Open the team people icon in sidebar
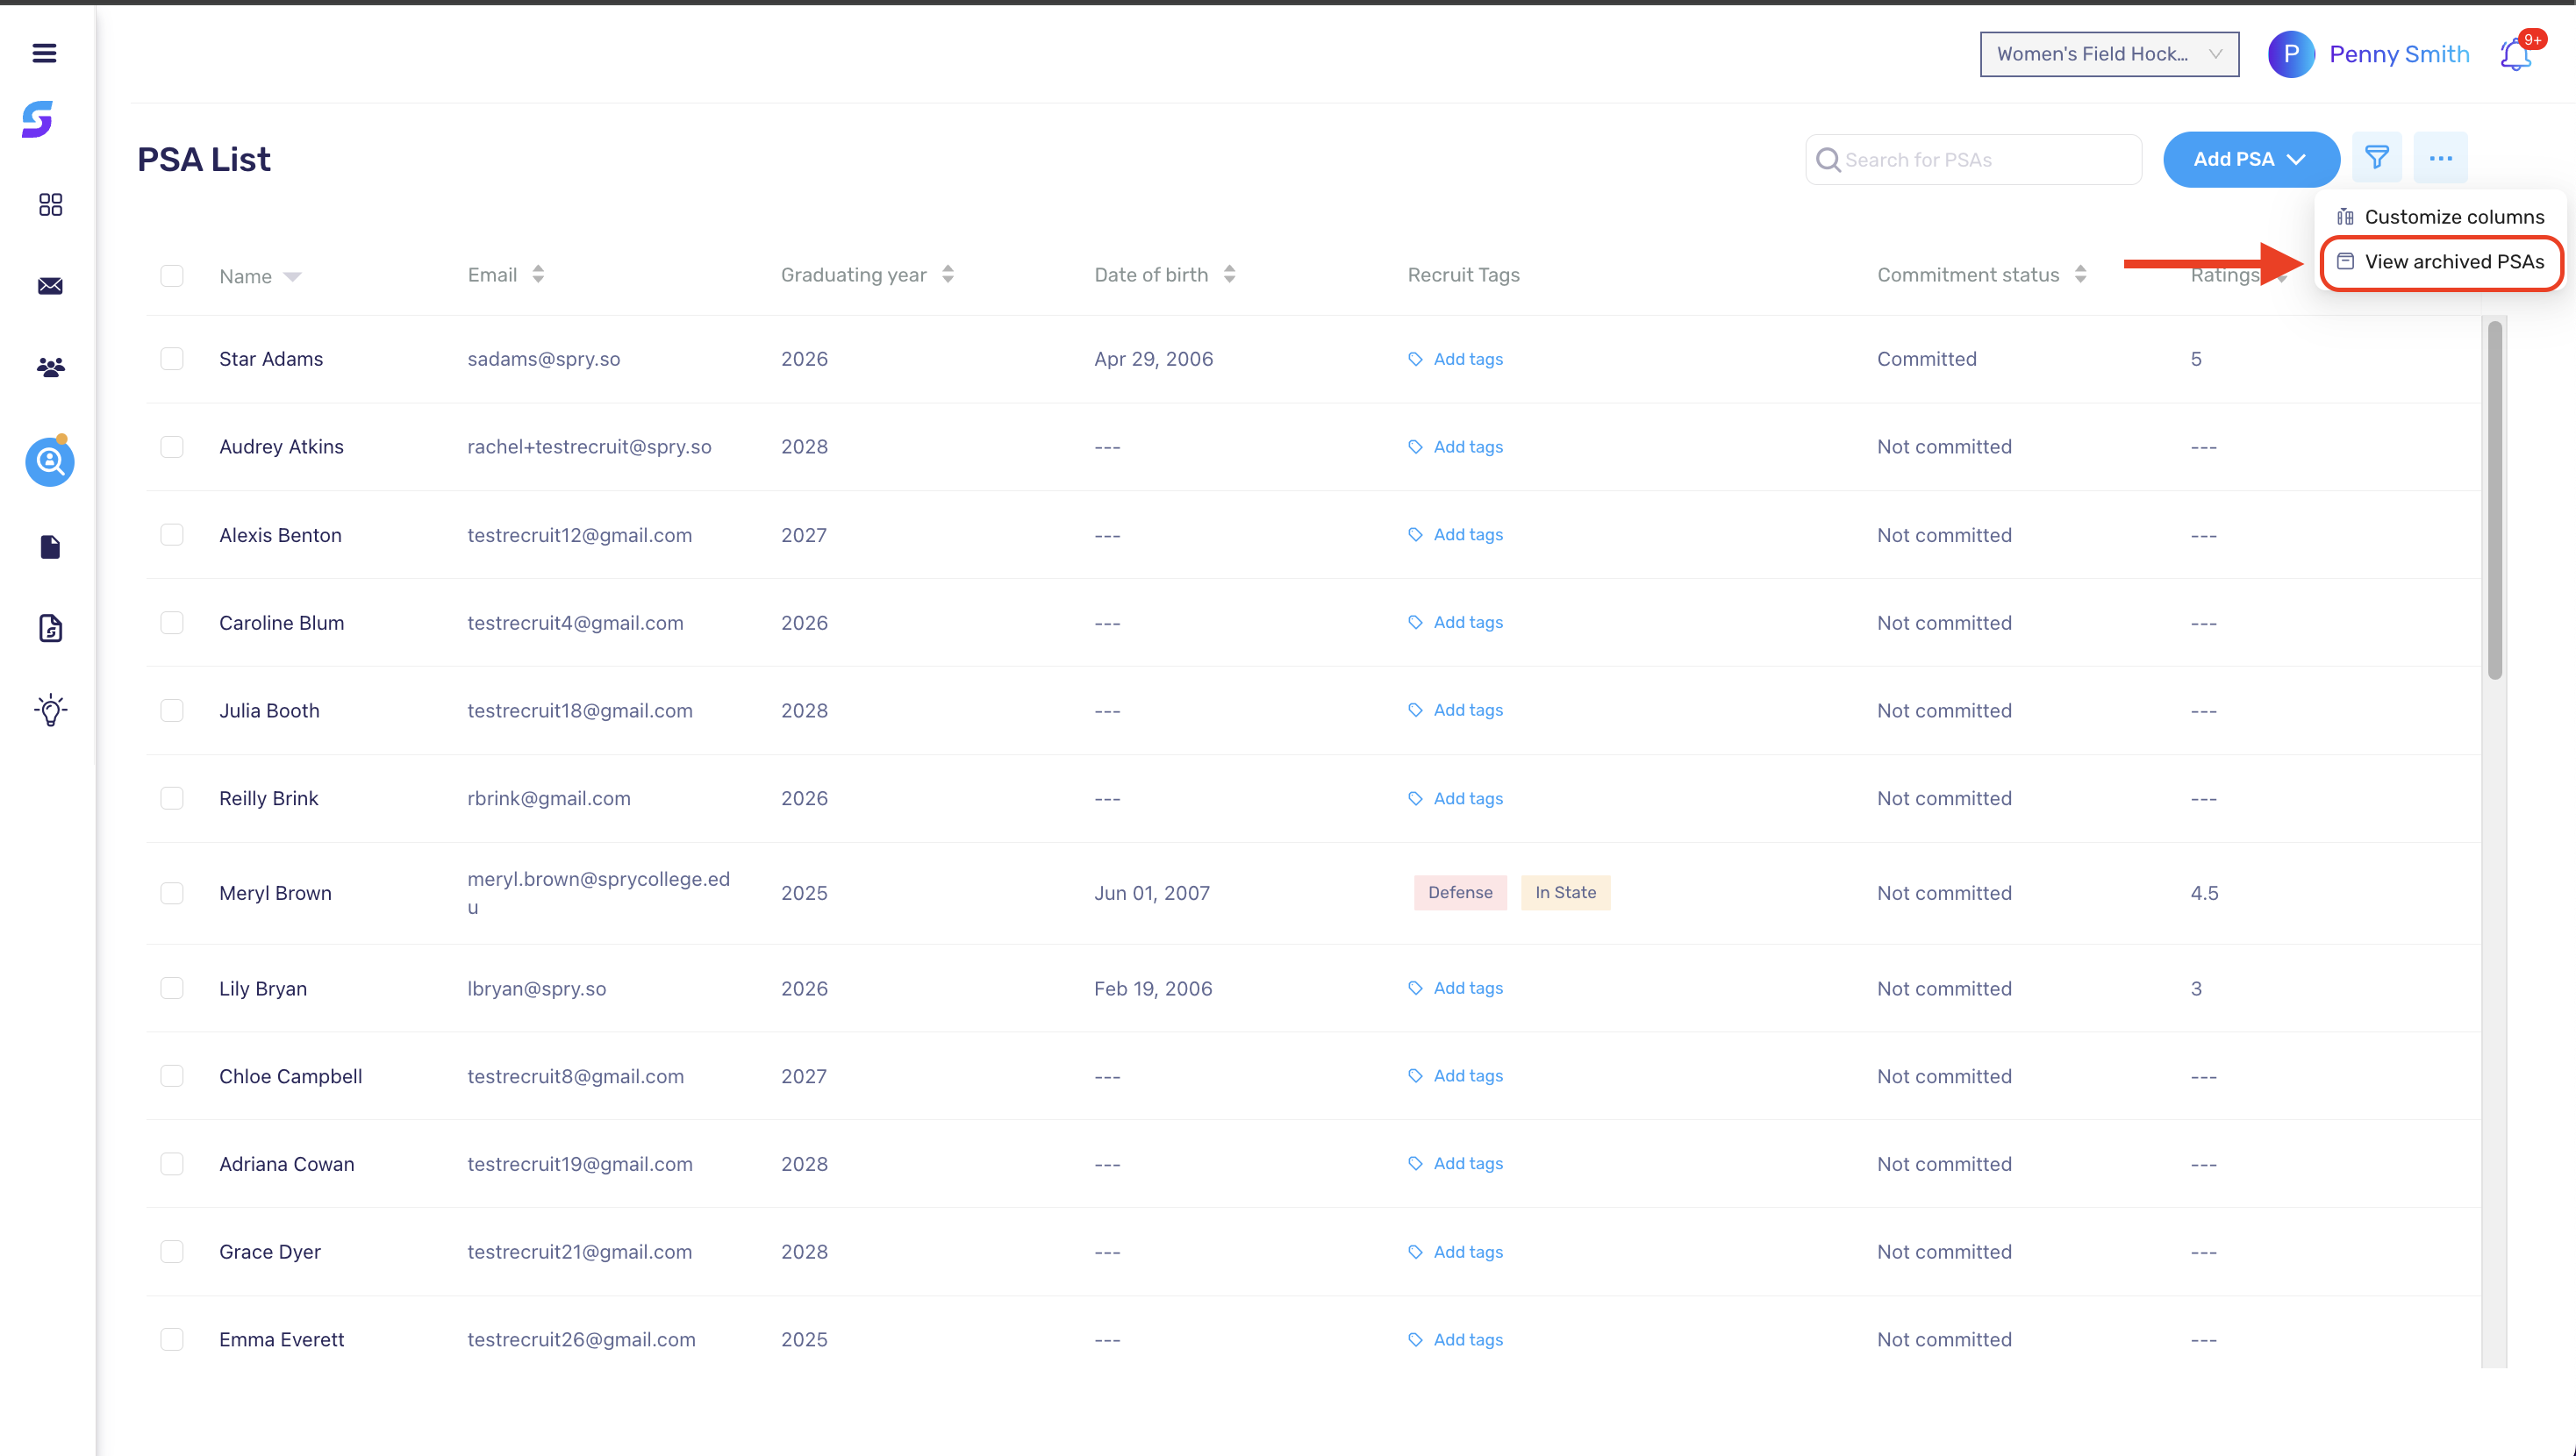The height and width of the screenshot is (1456, 2576). click(50, 367)
